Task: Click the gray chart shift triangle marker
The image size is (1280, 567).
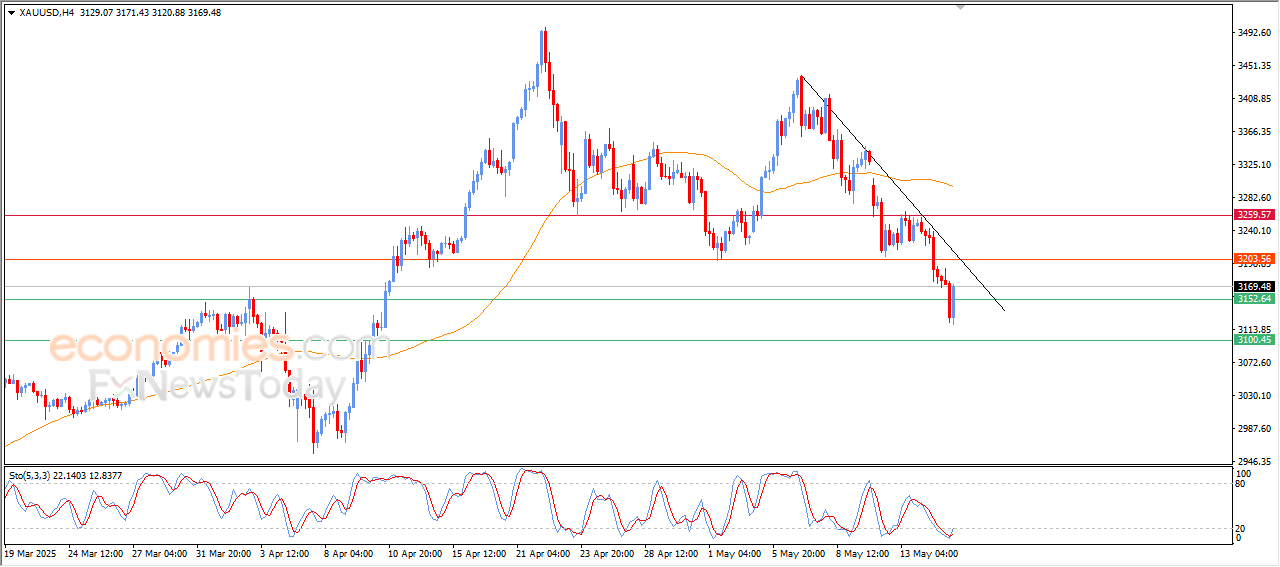Action: [x=961, y=8]
